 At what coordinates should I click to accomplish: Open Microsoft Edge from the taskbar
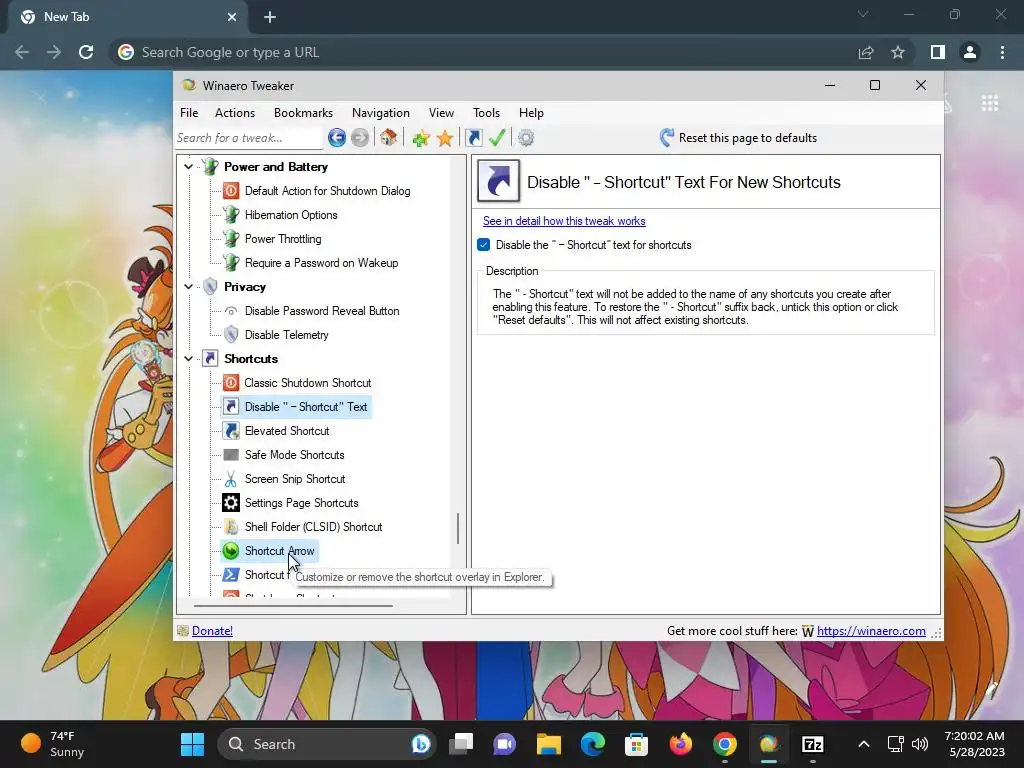tap(592, 744)
